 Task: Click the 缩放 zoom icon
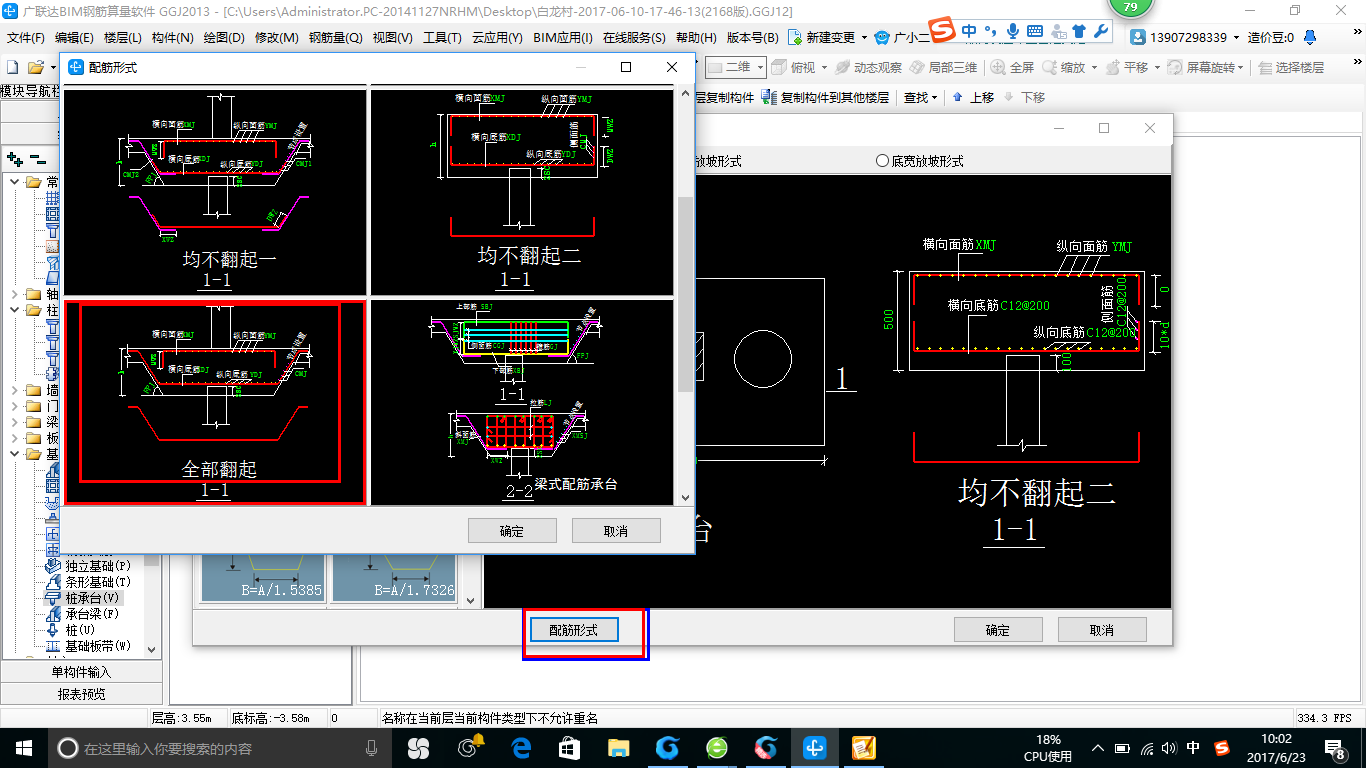[x=1050, y=67]
